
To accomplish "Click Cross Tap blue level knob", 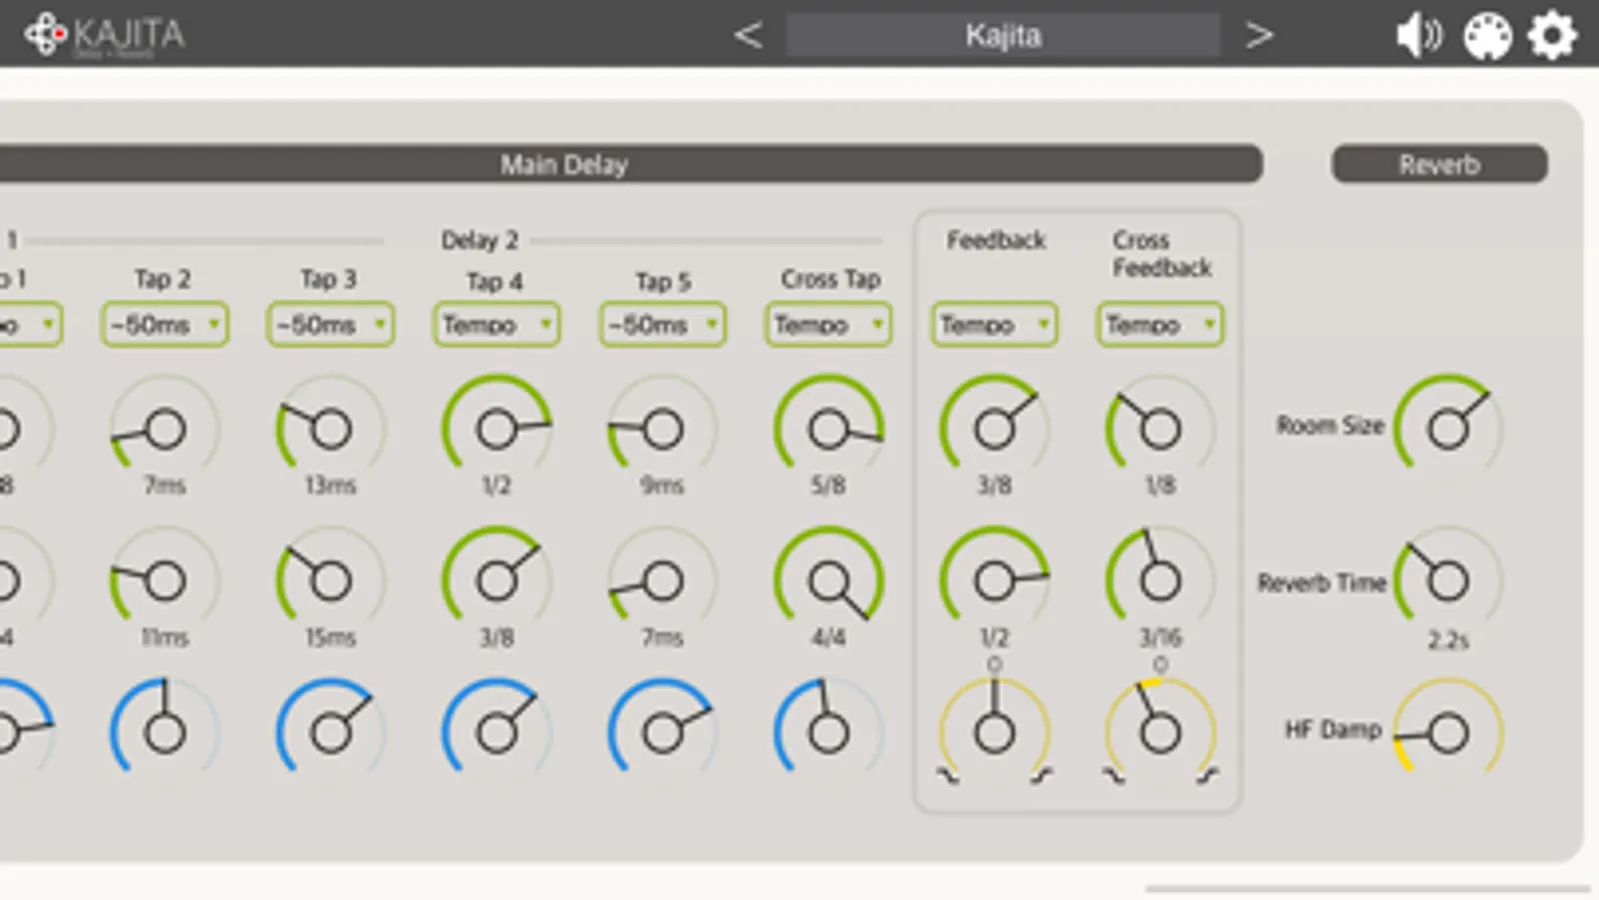I will click(x=828, y=732).
